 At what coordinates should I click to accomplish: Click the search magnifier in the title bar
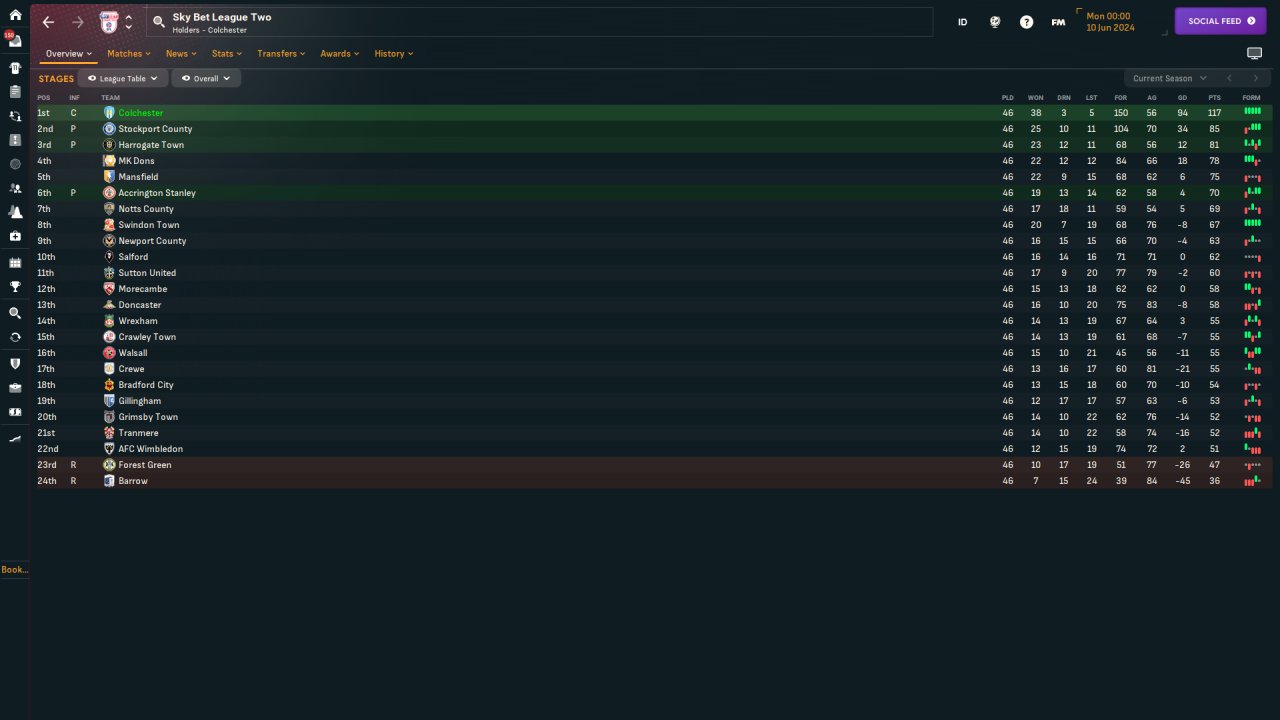(159, 22)
